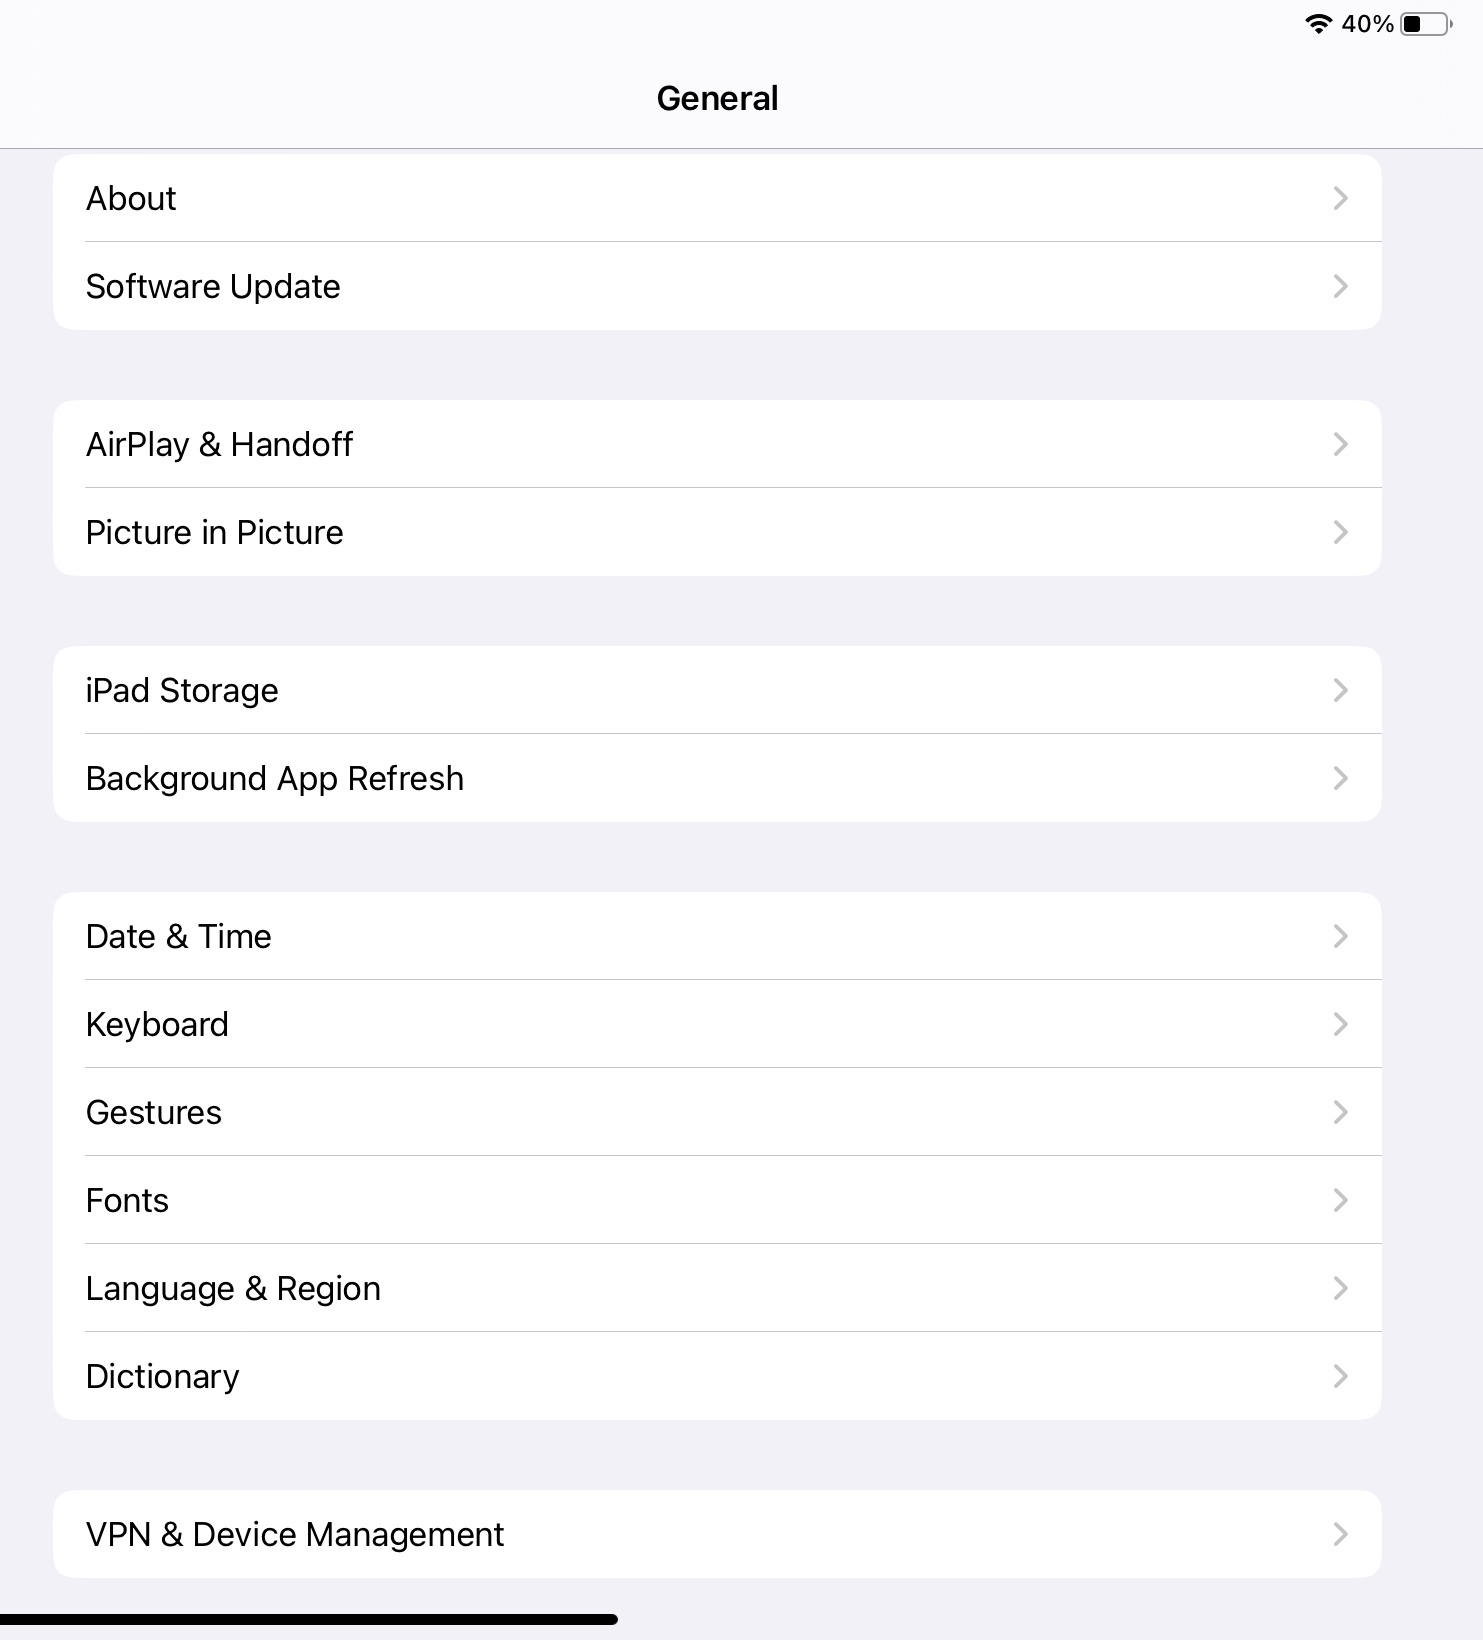Viewport: 1483px width, 1640px height.
Task: Click the chevron next to AirPlay & Handoff
Action: [1341, 444]
